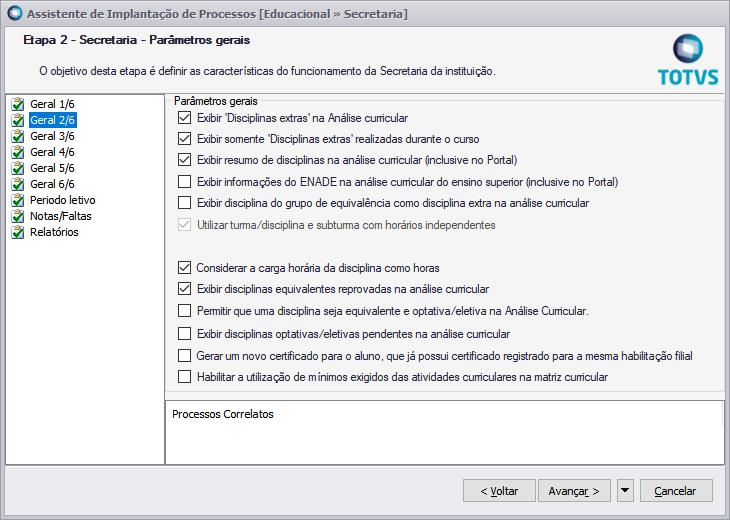The width and height of the screenshot is (730, 520).
Task: Enable Exibir disciplinas optativas/eletivas pendentes
Action: [x=184, y=333]
